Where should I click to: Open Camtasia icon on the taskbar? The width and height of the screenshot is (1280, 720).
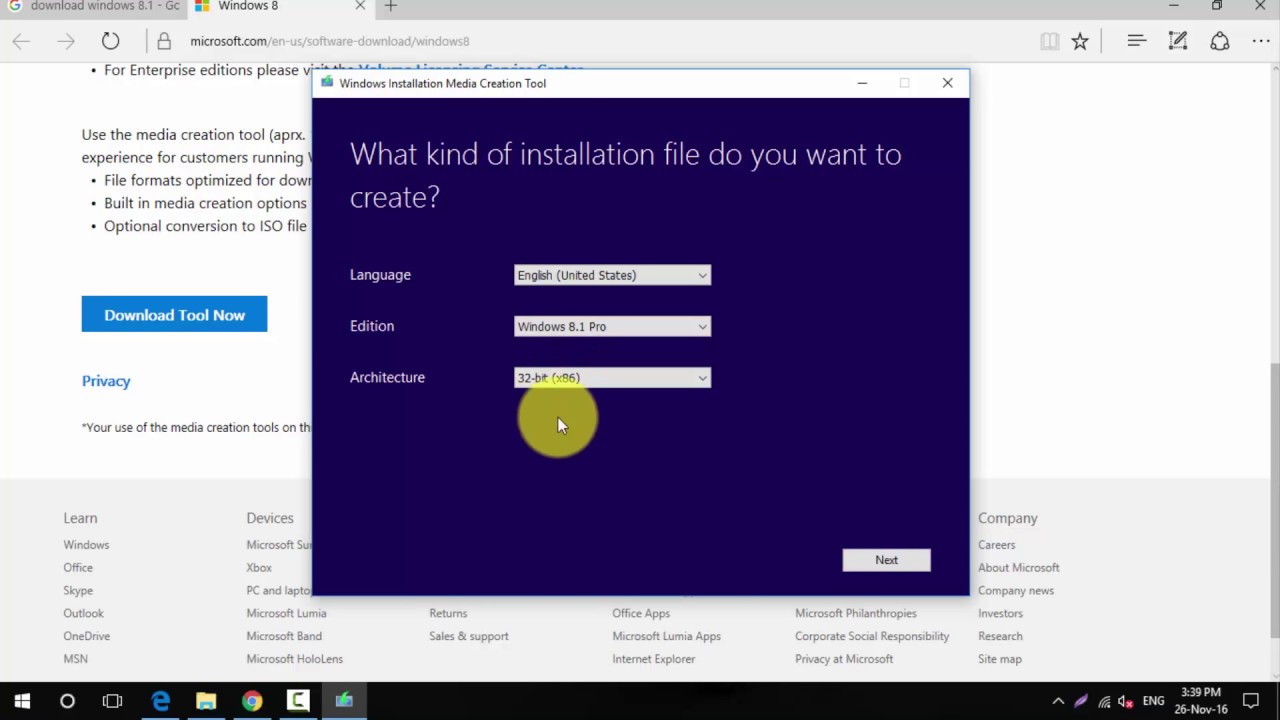pyautogui.click(x=298, y=701)
